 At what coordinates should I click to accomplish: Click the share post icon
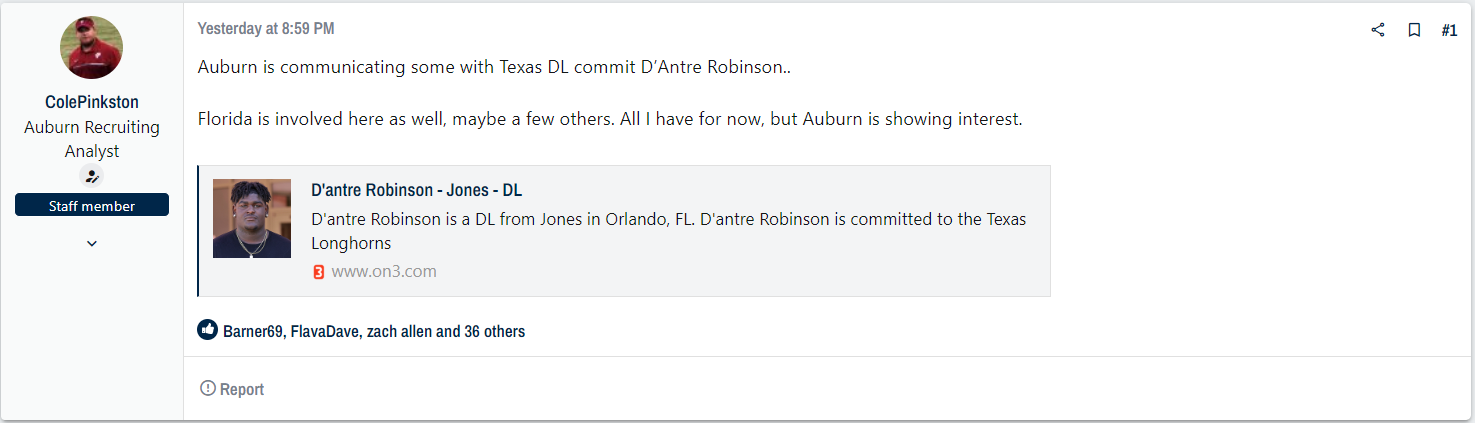click(1378, 30)
